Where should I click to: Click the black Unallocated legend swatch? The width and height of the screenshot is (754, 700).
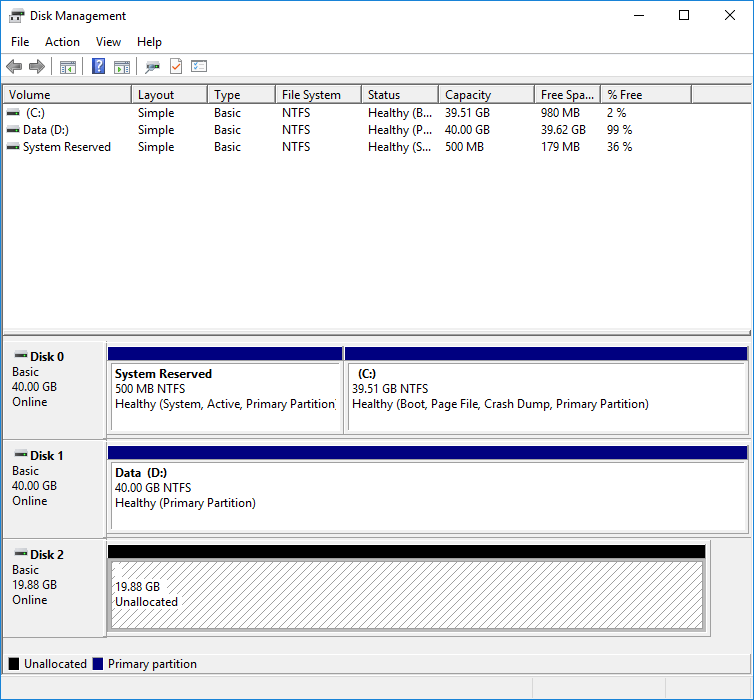coord(14,664)
